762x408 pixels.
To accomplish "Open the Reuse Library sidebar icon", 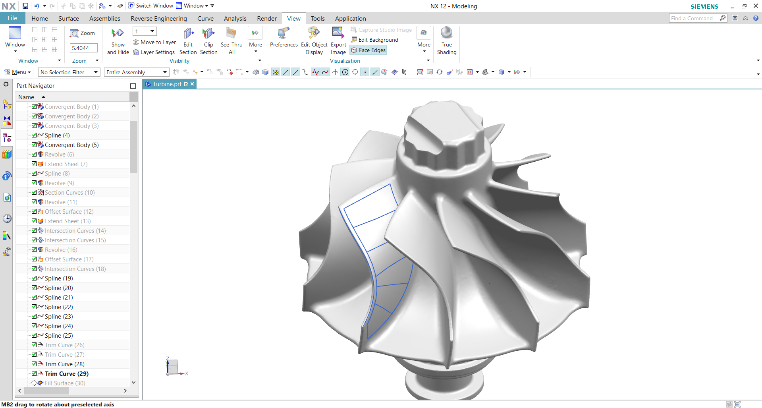I will 7,155.
